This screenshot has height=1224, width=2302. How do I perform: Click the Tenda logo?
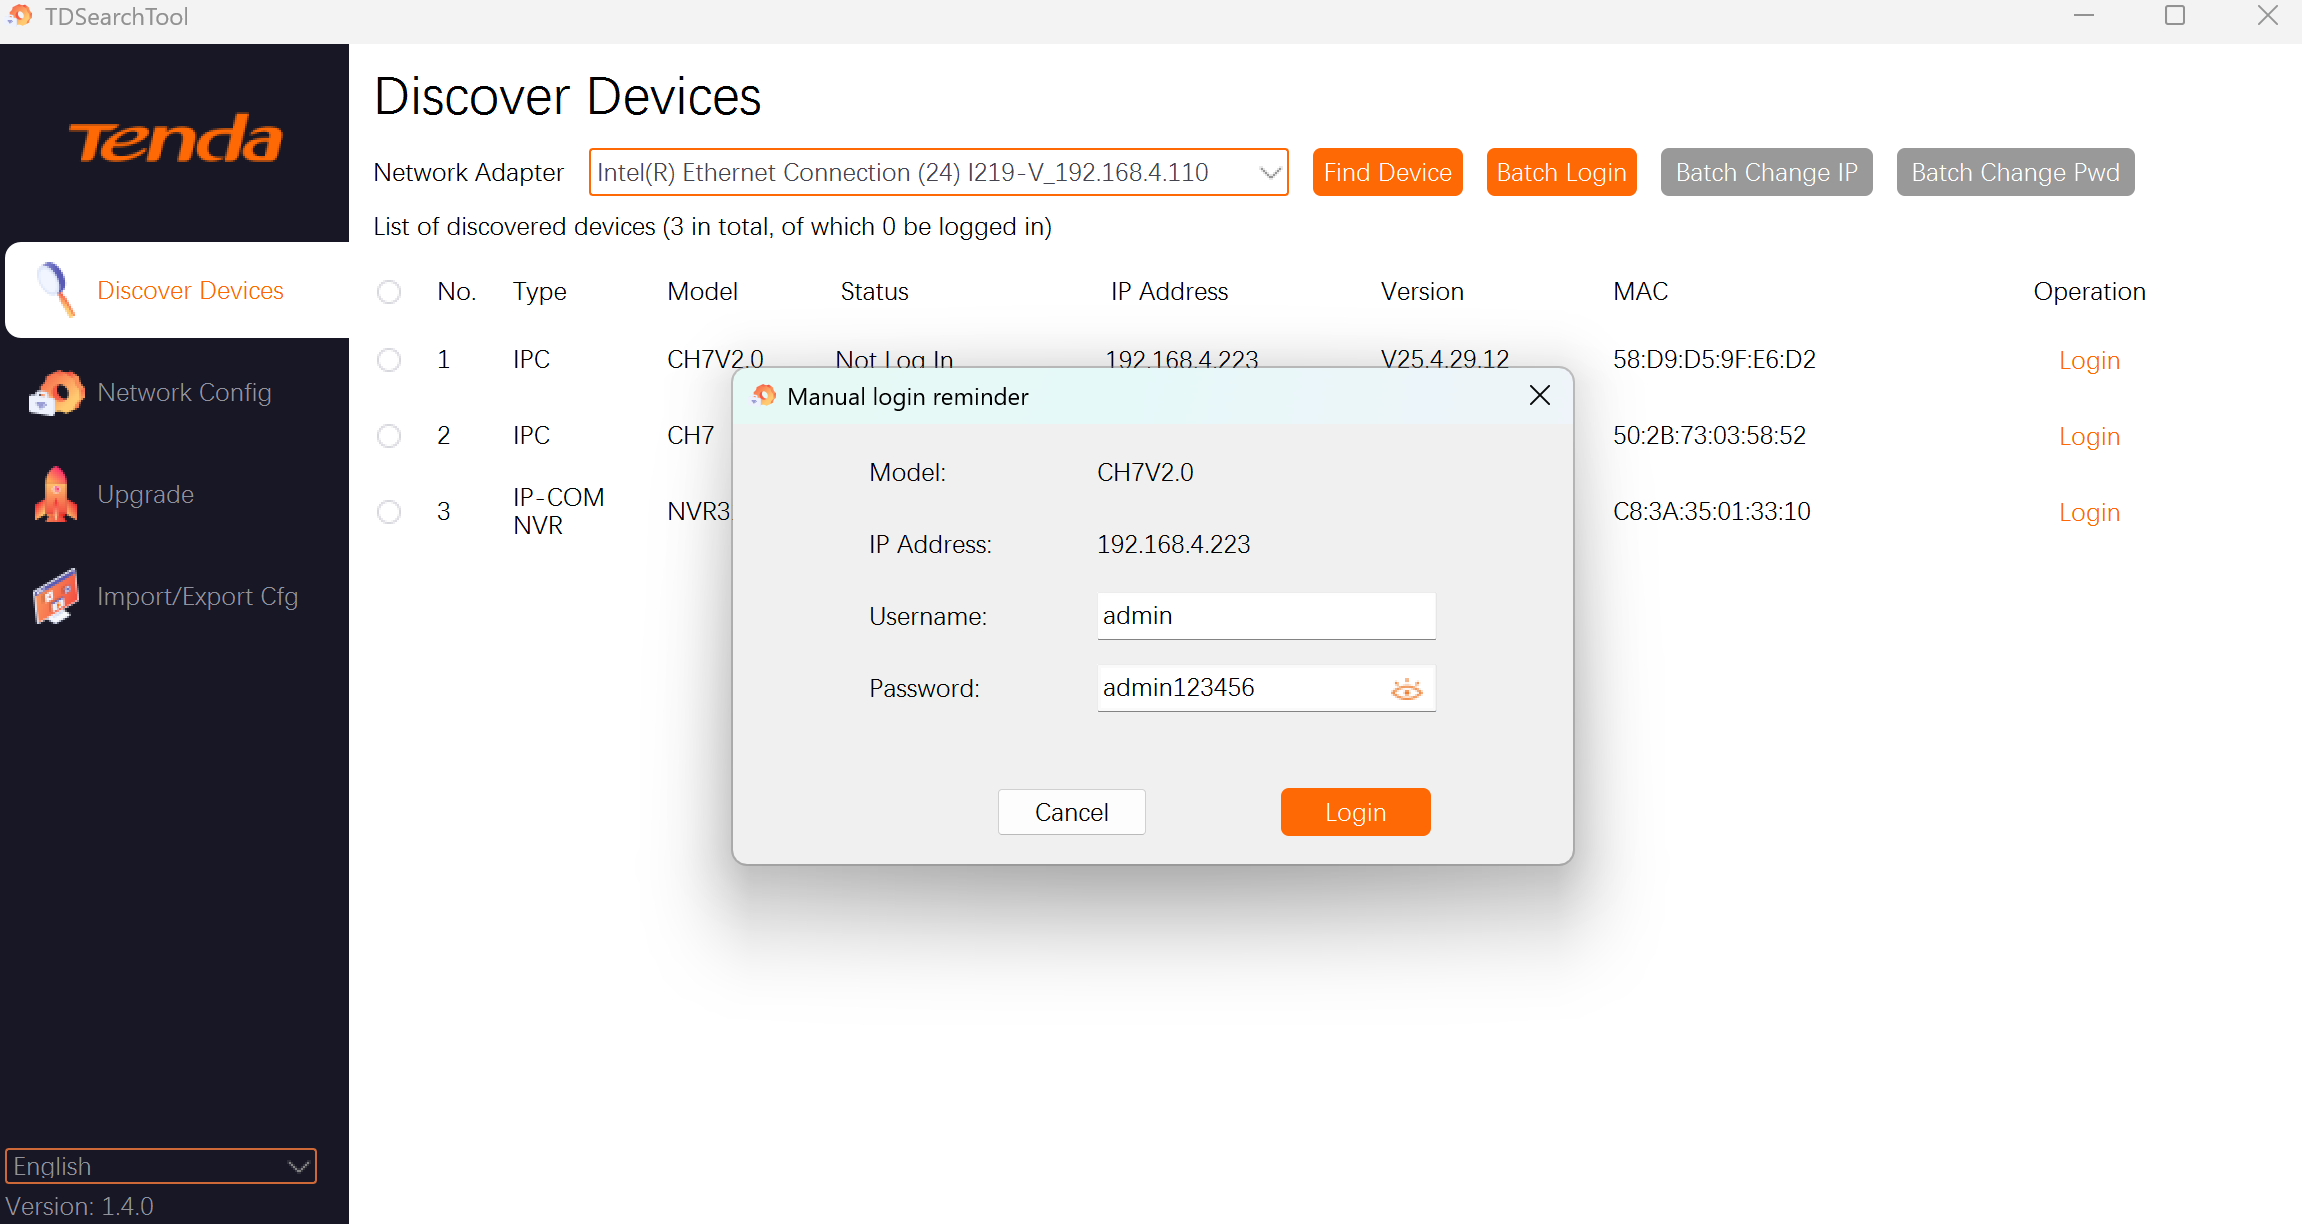(x=176, y=139)
